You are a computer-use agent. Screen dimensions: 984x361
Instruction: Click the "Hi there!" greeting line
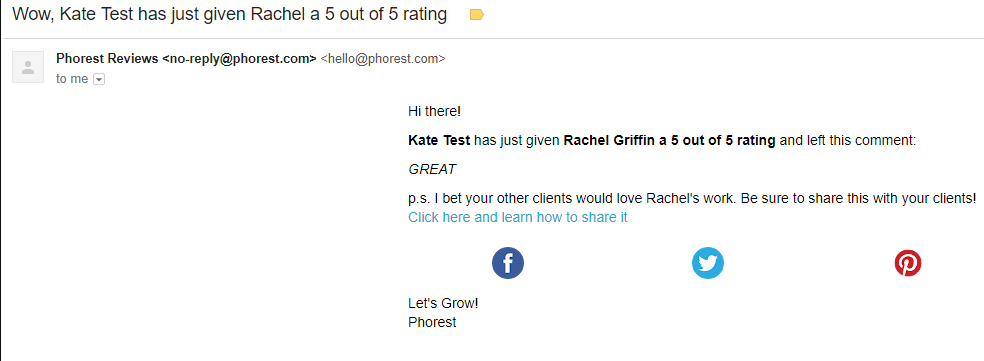(x=434, y=112)
